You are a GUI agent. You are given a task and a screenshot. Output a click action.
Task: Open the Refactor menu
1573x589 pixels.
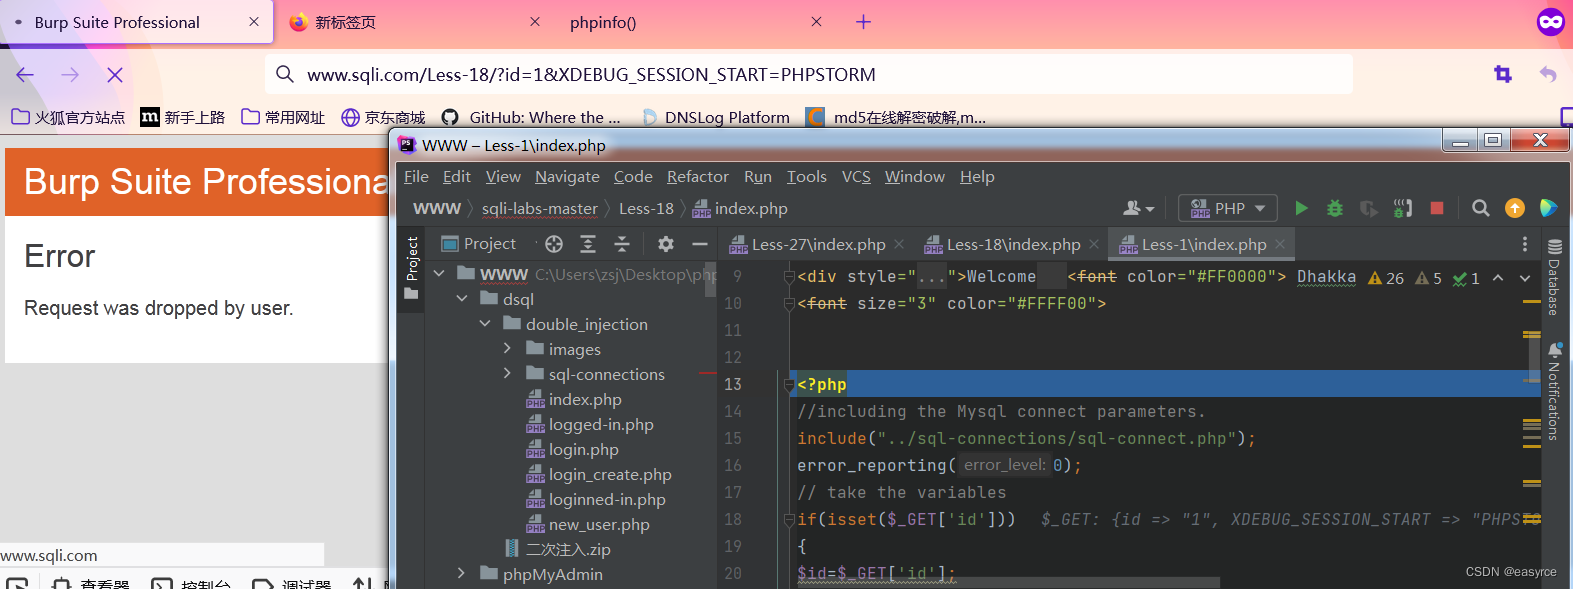(698, 177)
